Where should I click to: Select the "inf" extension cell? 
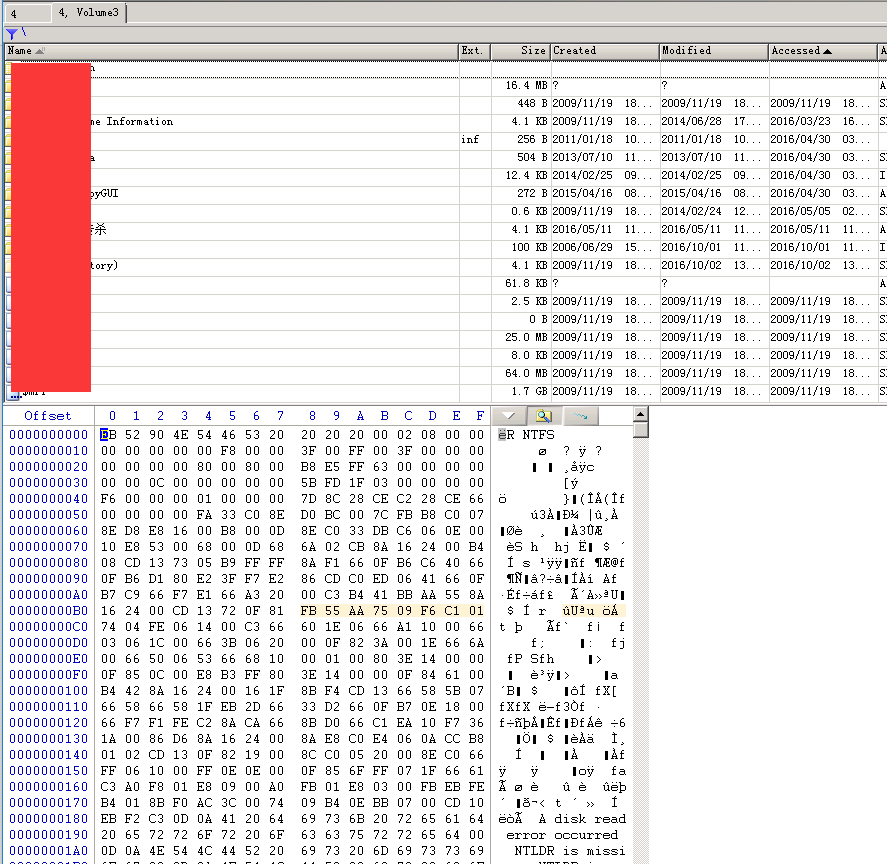coord(474,140)
